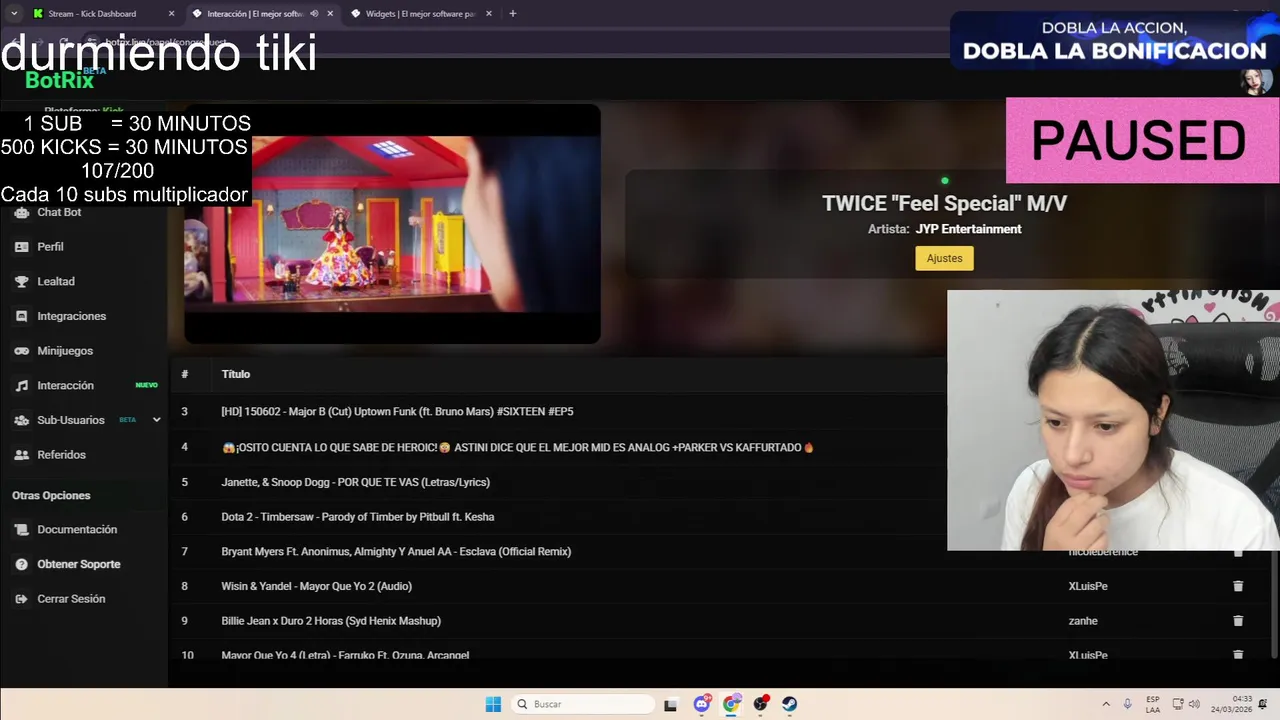This screenshot has width=1280, height=720.
Task: Open the Documentación sidebar icon
Action: point(21,530)
